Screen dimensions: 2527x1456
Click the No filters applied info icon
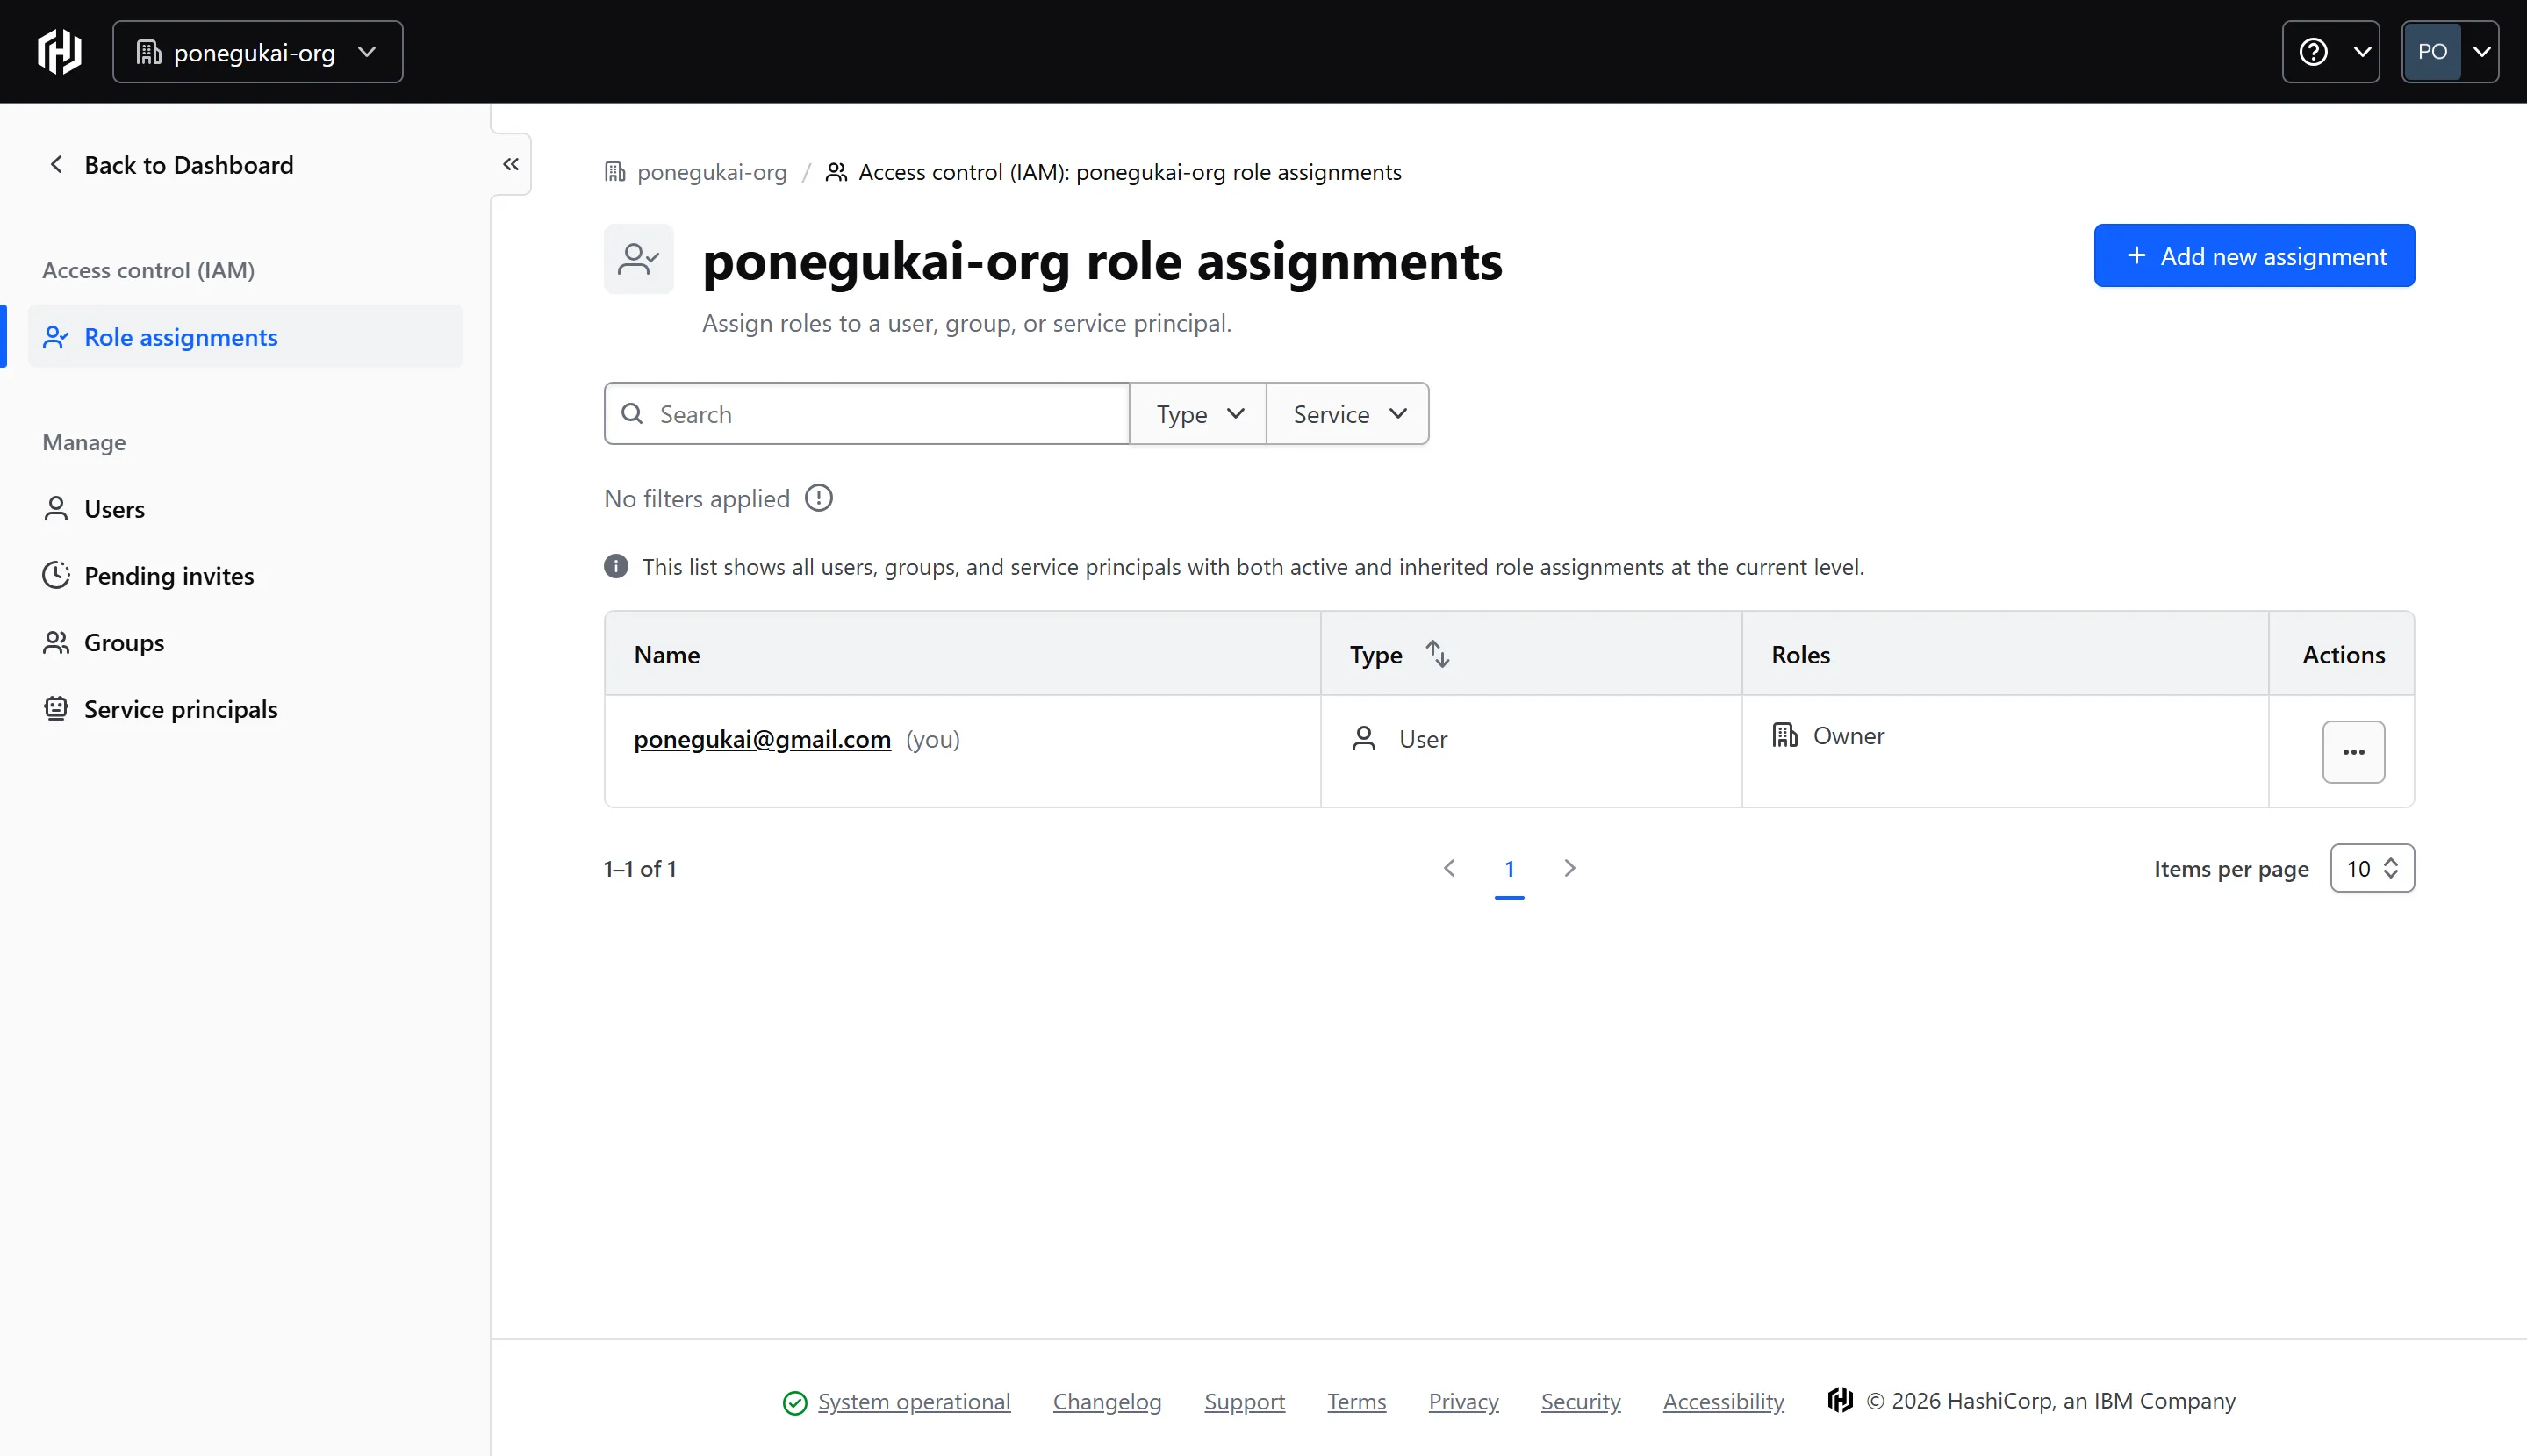pos(819,498)
